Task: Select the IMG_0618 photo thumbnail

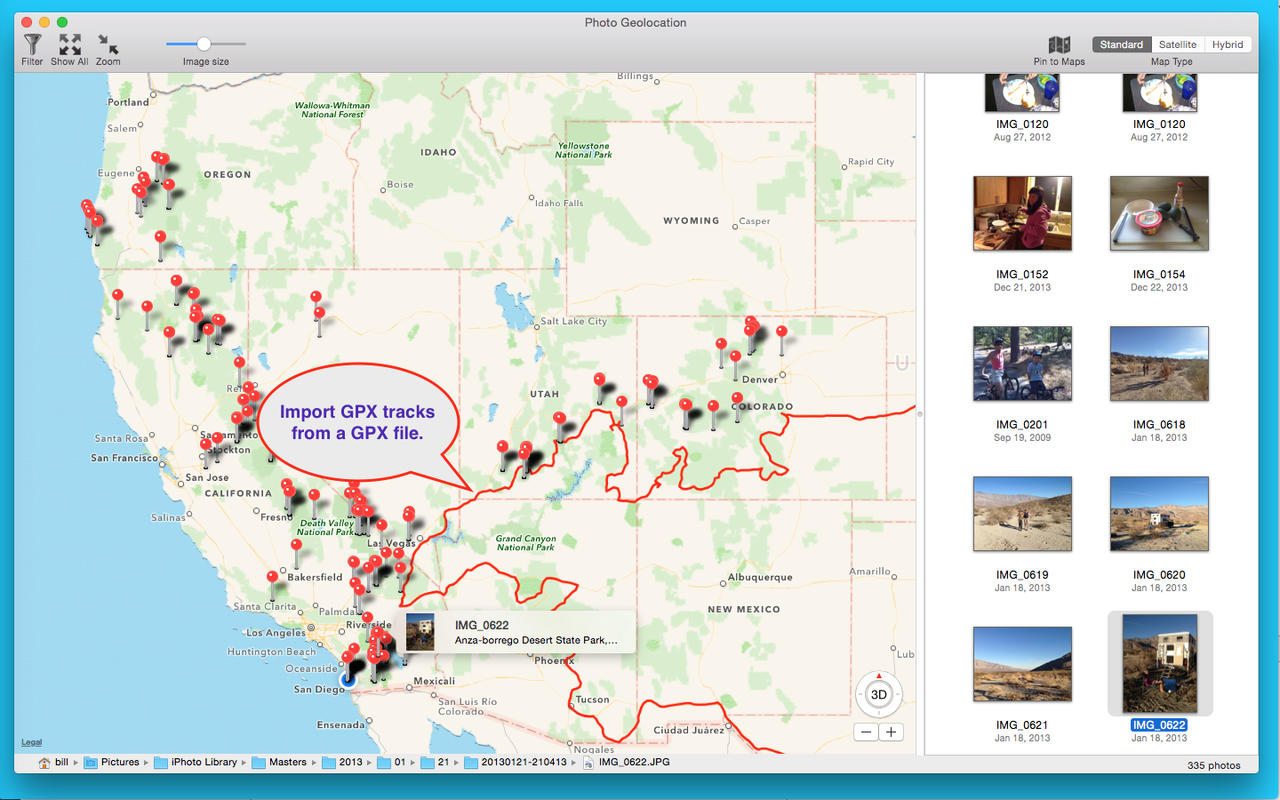Action: (1159, 363)
